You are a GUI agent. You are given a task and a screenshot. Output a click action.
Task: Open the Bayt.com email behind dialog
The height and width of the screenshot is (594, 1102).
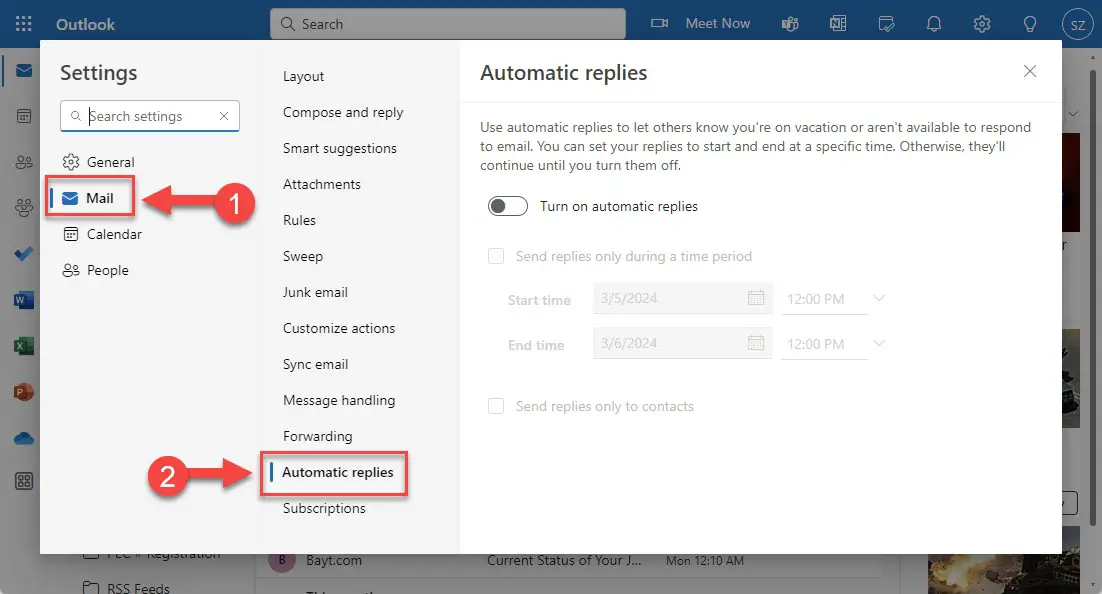point(569,561)
